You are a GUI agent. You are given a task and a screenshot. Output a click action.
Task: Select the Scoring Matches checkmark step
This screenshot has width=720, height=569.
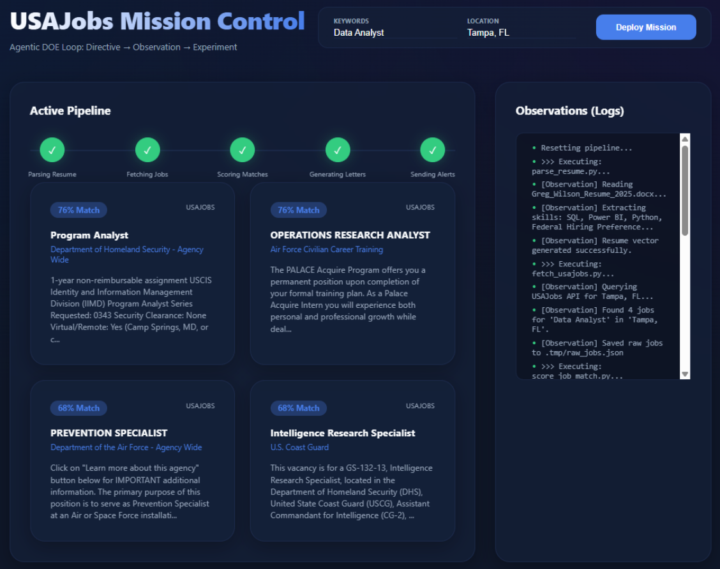coord(242,150)
